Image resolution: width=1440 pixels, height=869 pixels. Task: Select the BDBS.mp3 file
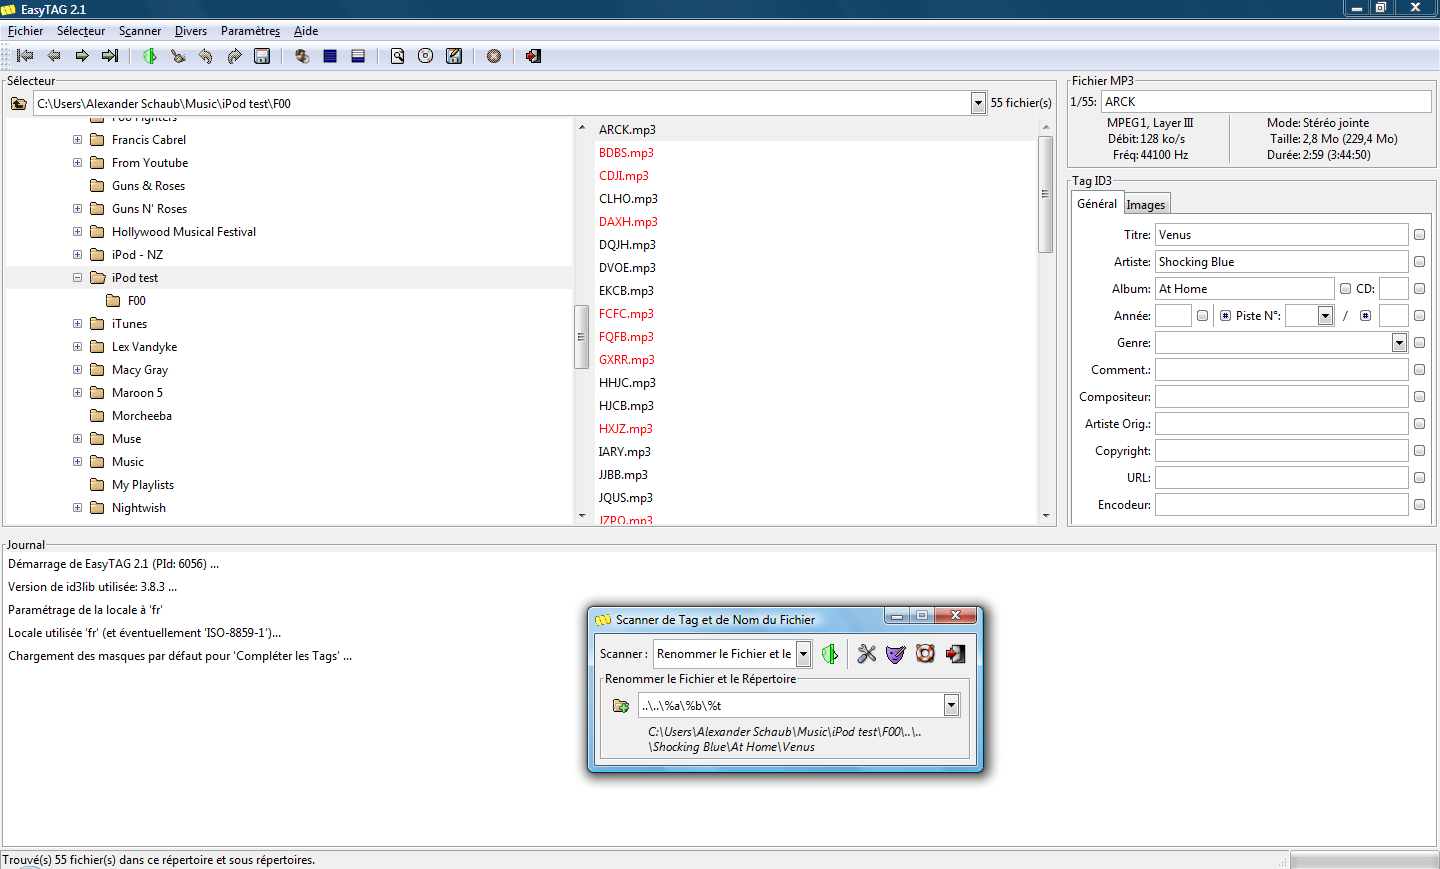[x=626, y=153]
